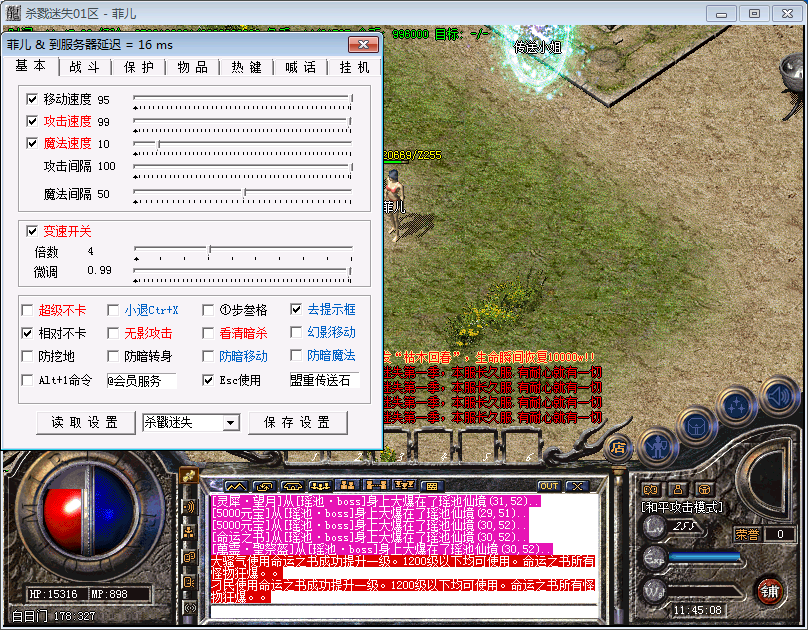The height and width of the screenshot is (630, 808).
Task: Click the 保存设置 button
Action: (297, 423)
